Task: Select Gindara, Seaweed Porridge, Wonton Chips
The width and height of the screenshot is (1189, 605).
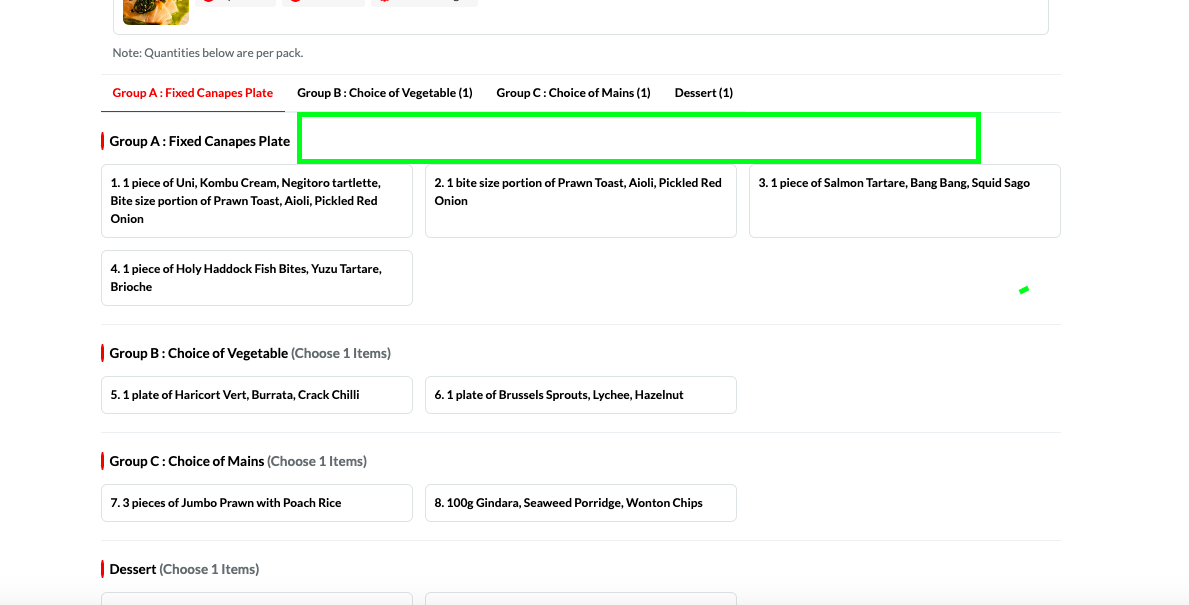Action: click(580, 503)
